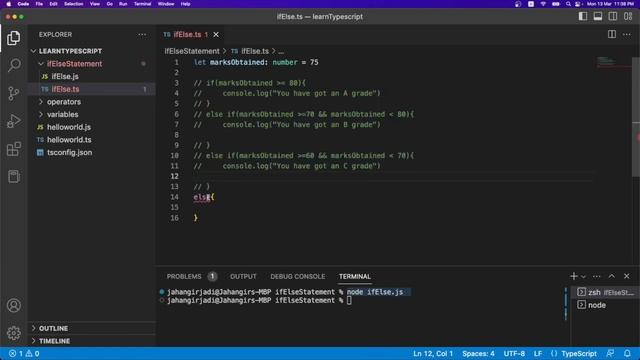Open the new terminal launch profile dropdown
The image size is (640, 360).
click(x=583, y=277)
